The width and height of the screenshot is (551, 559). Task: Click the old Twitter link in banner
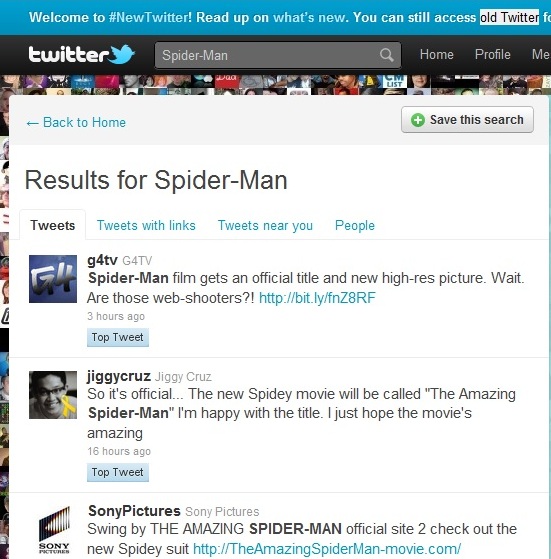pos(509,17)
